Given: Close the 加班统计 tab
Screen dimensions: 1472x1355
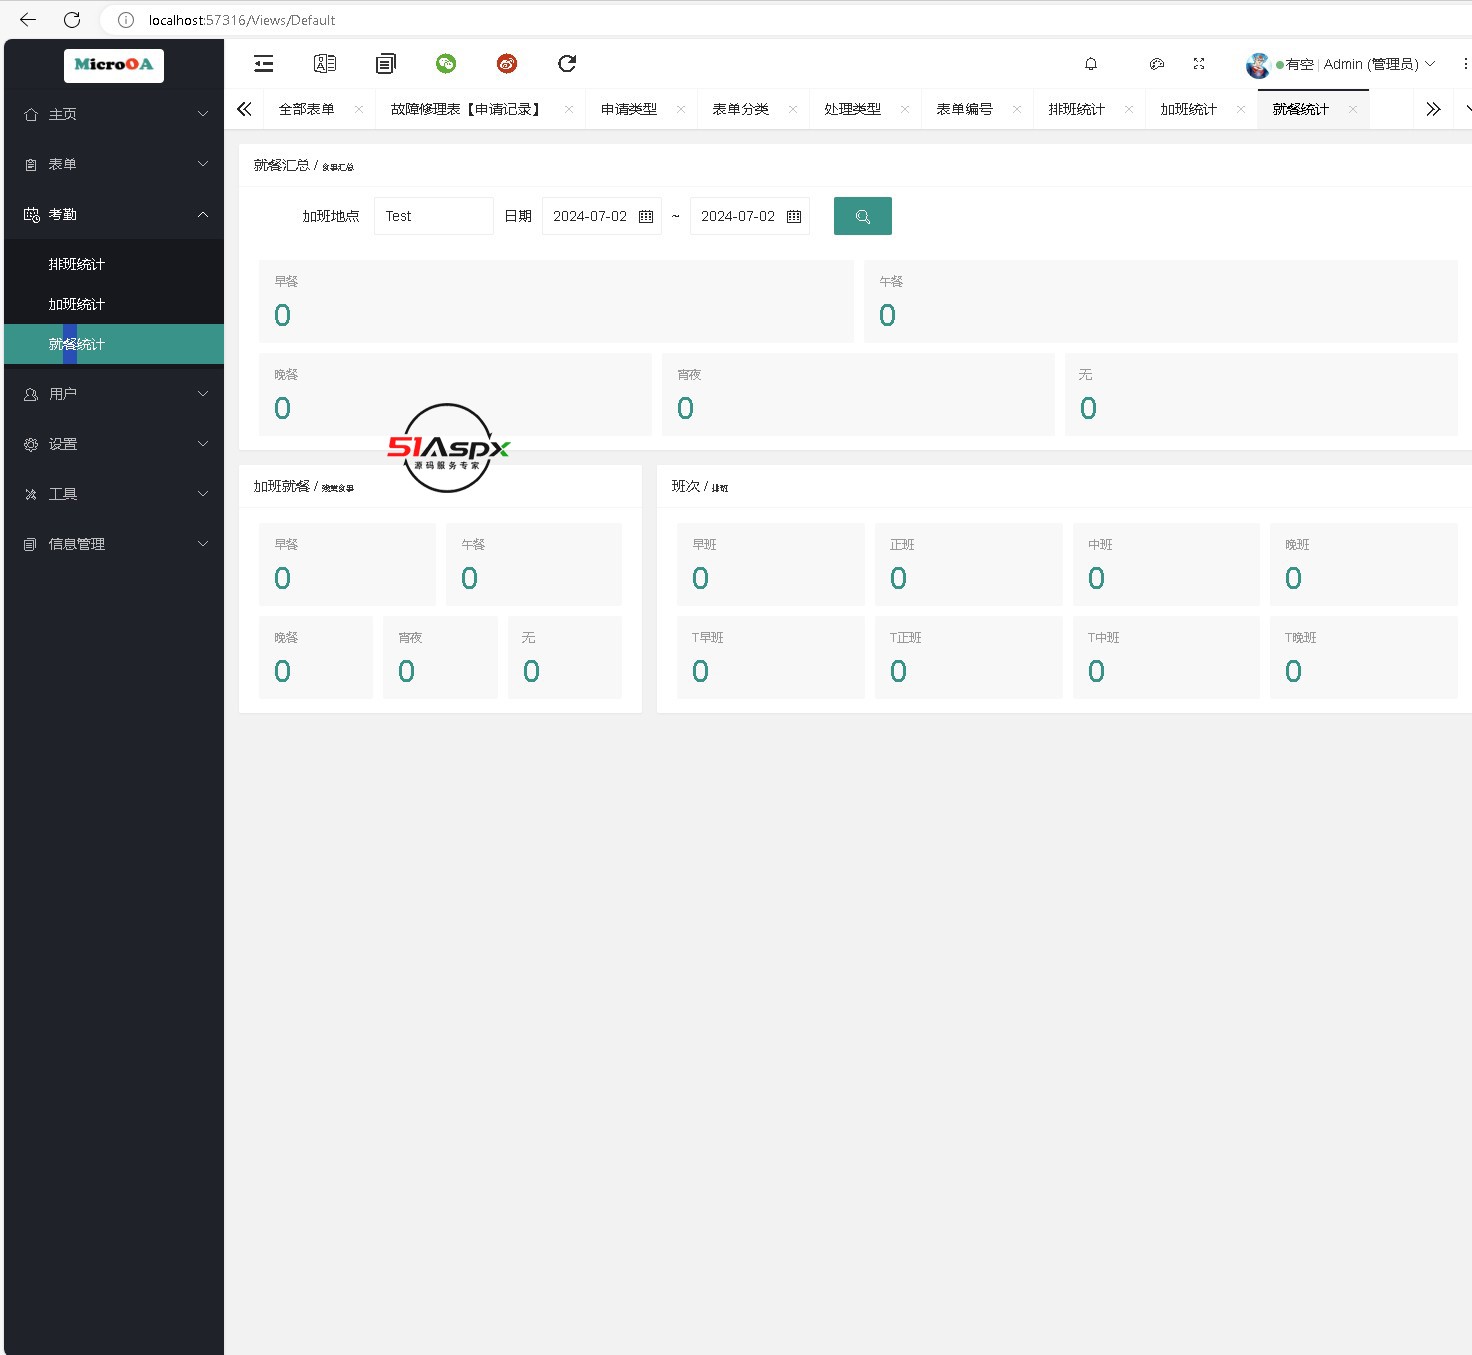Looking at the screenshot, I should (1241, 109).
